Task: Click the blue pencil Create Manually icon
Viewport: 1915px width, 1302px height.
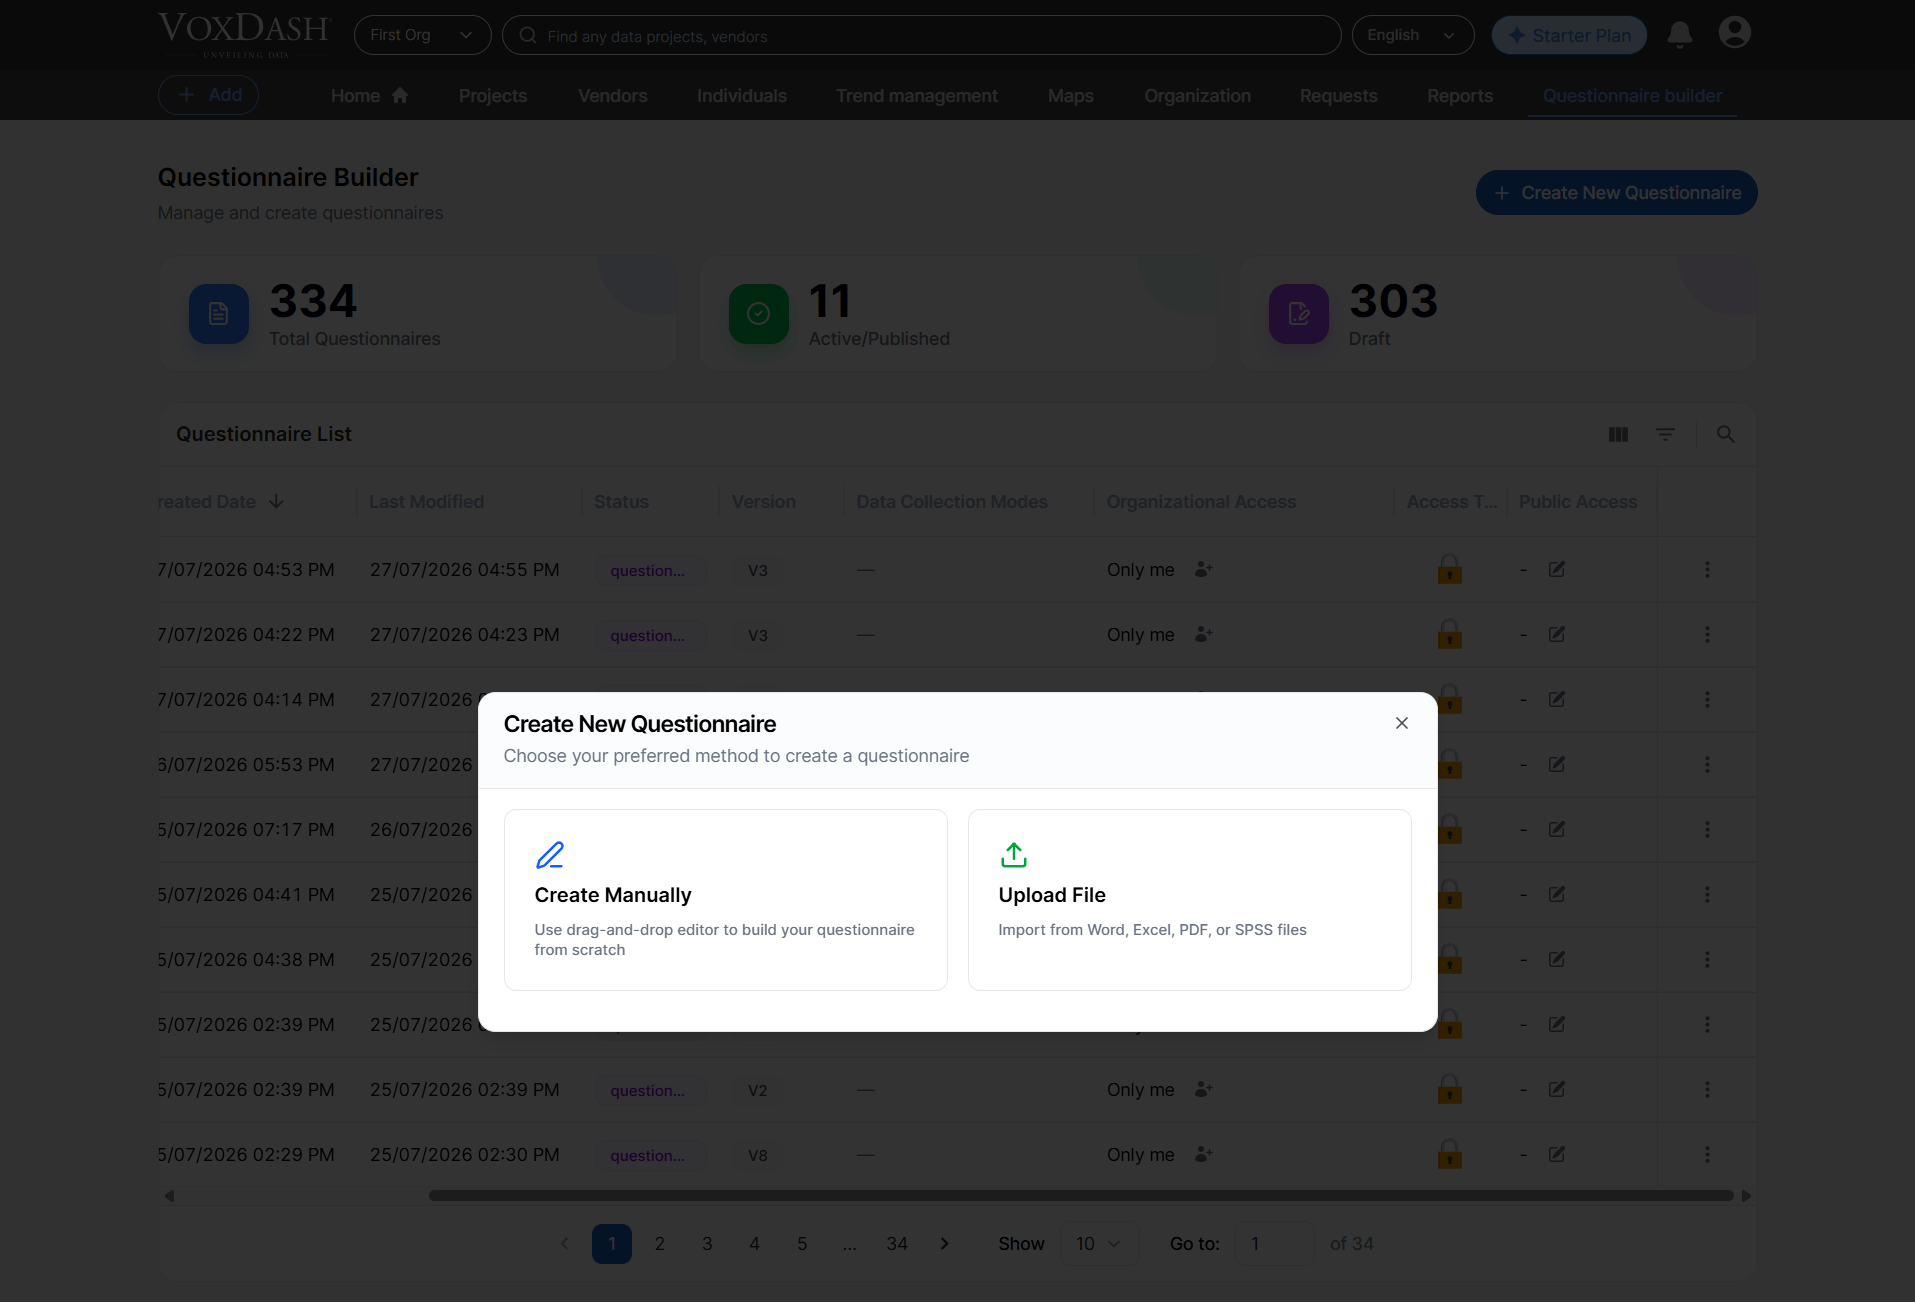Action: coord(550,855)
